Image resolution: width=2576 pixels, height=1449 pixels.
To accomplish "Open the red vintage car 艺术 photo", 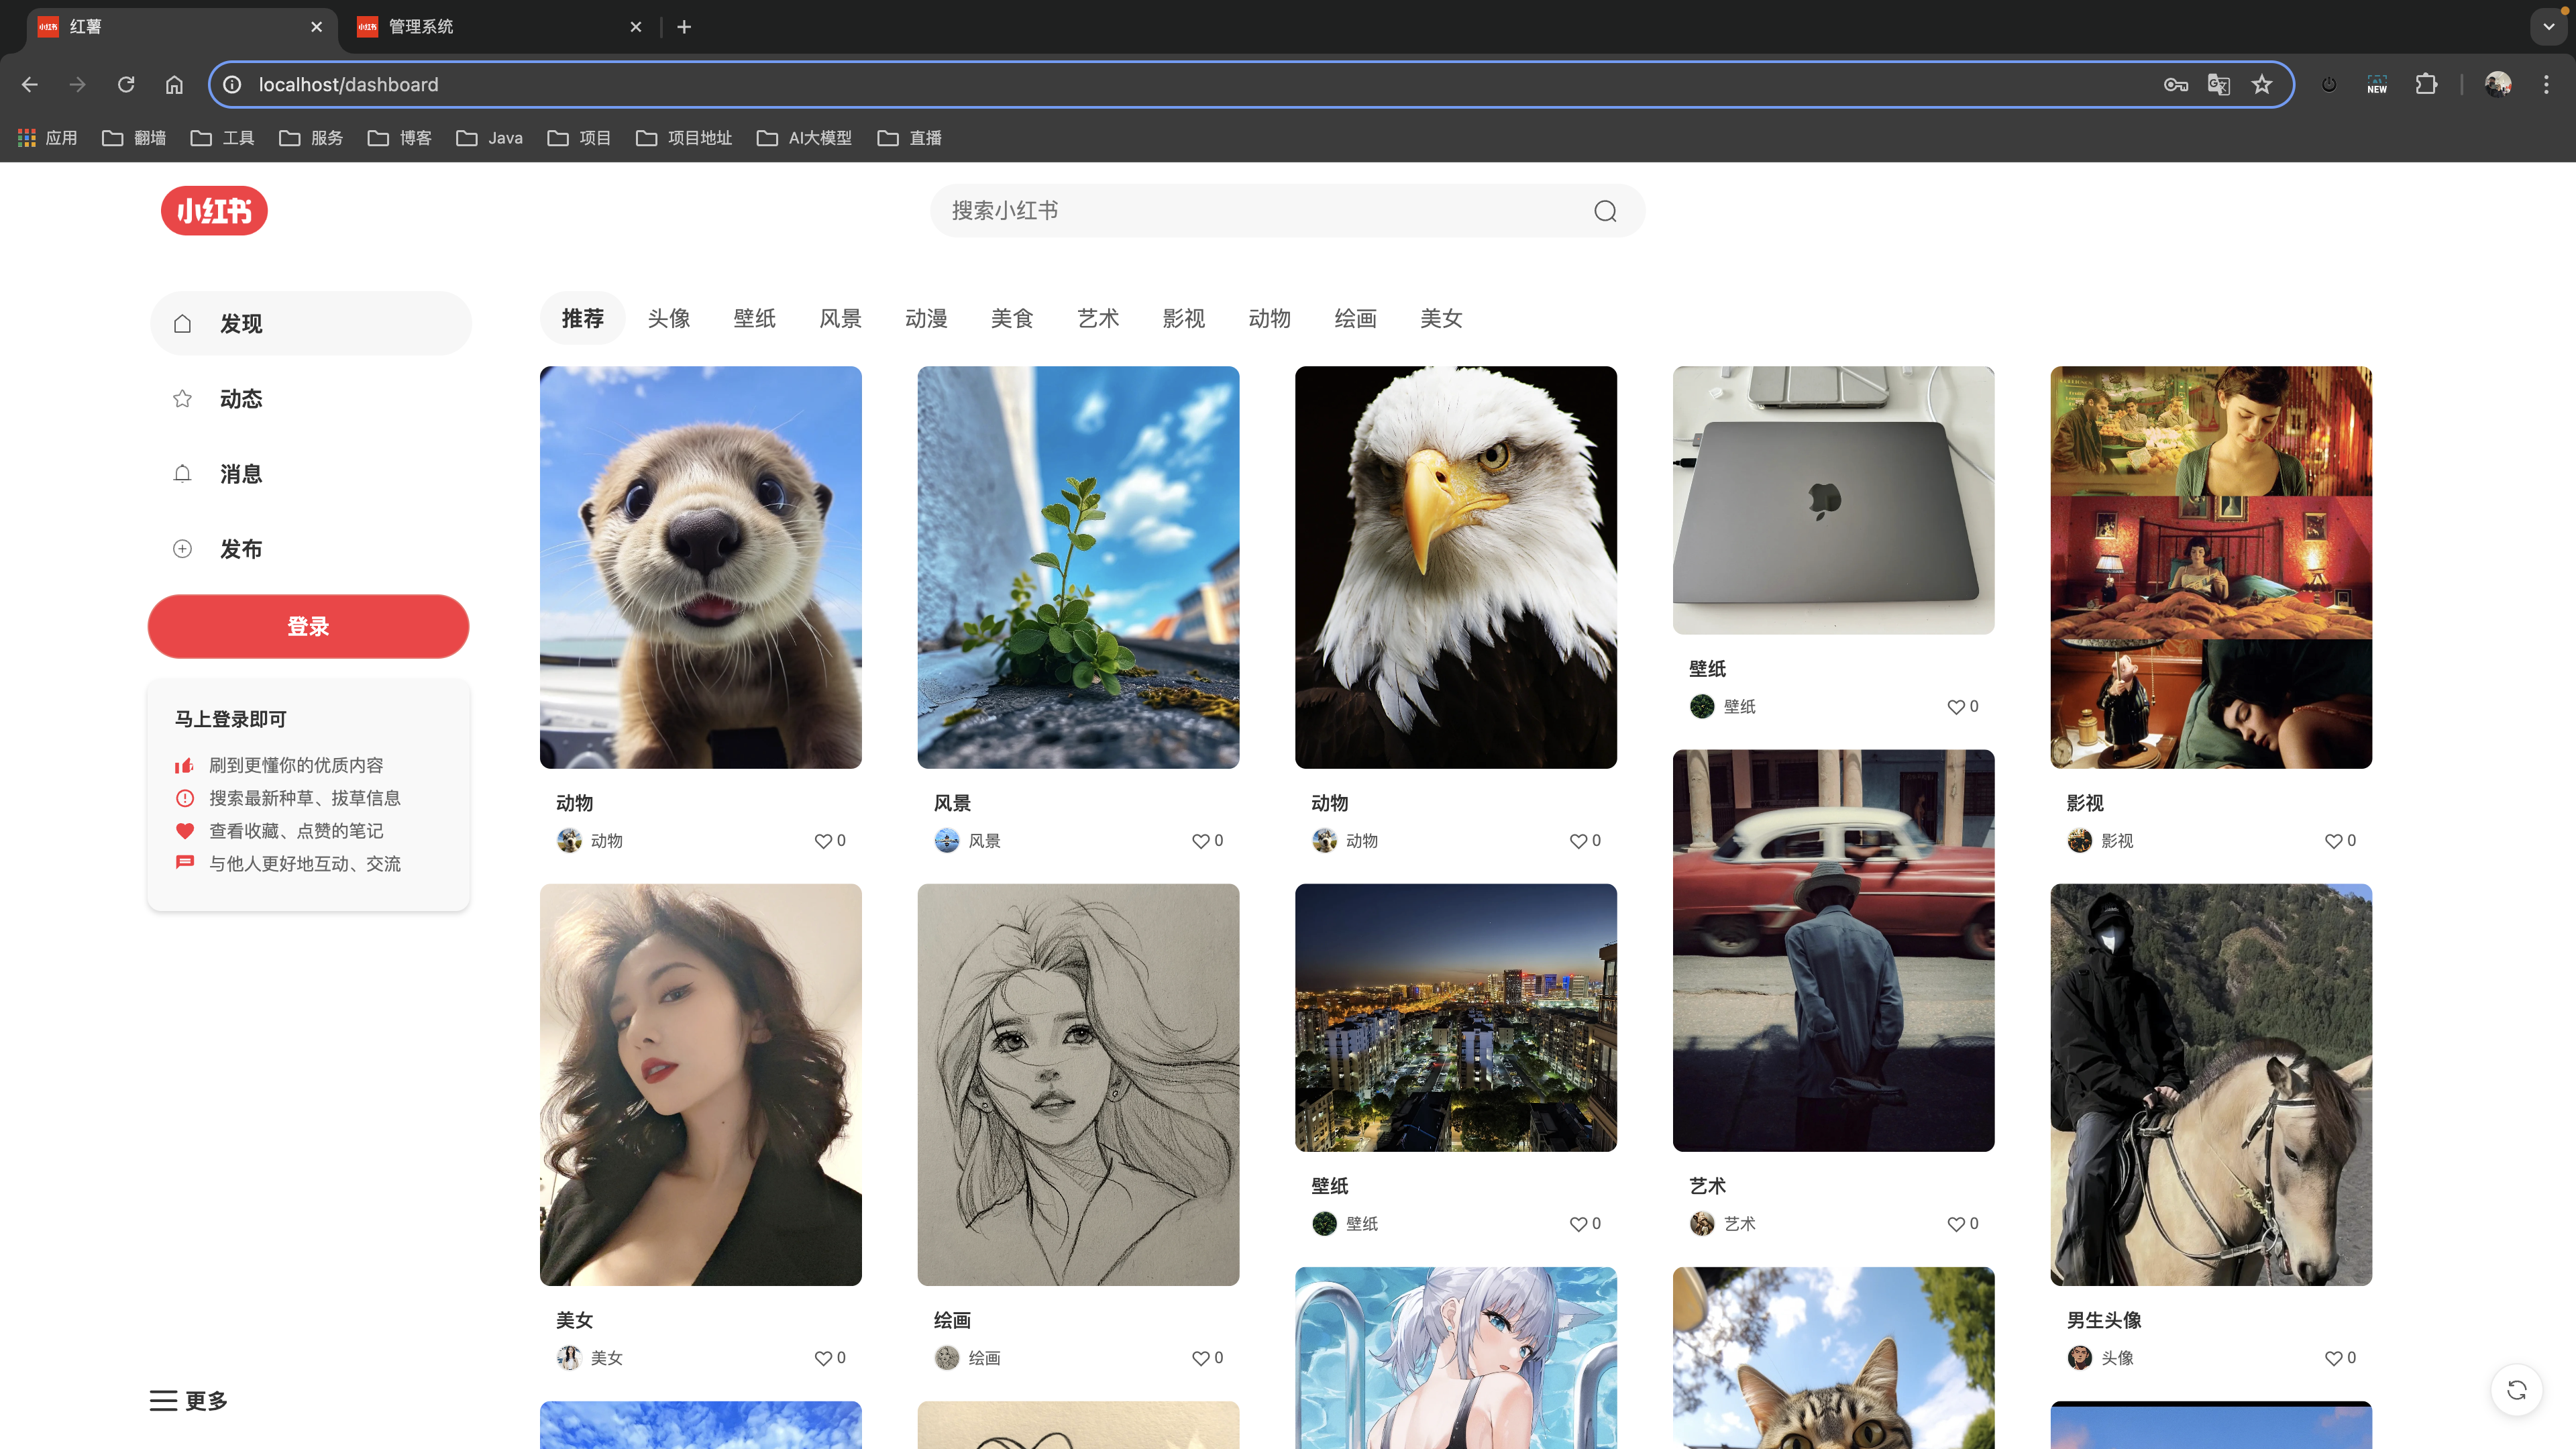I will [1834, 951].
